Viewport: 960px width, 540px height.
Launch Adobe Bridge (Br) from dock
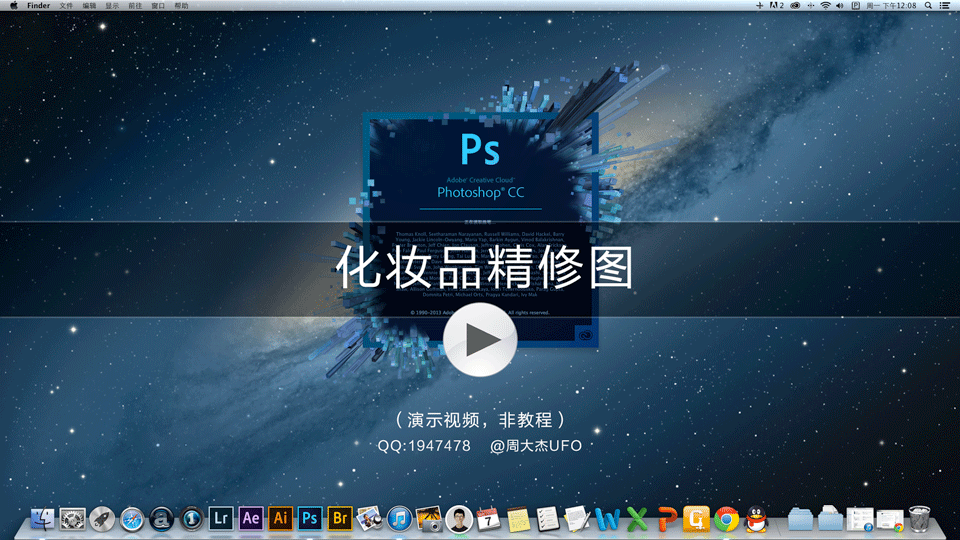click(340, 519)
